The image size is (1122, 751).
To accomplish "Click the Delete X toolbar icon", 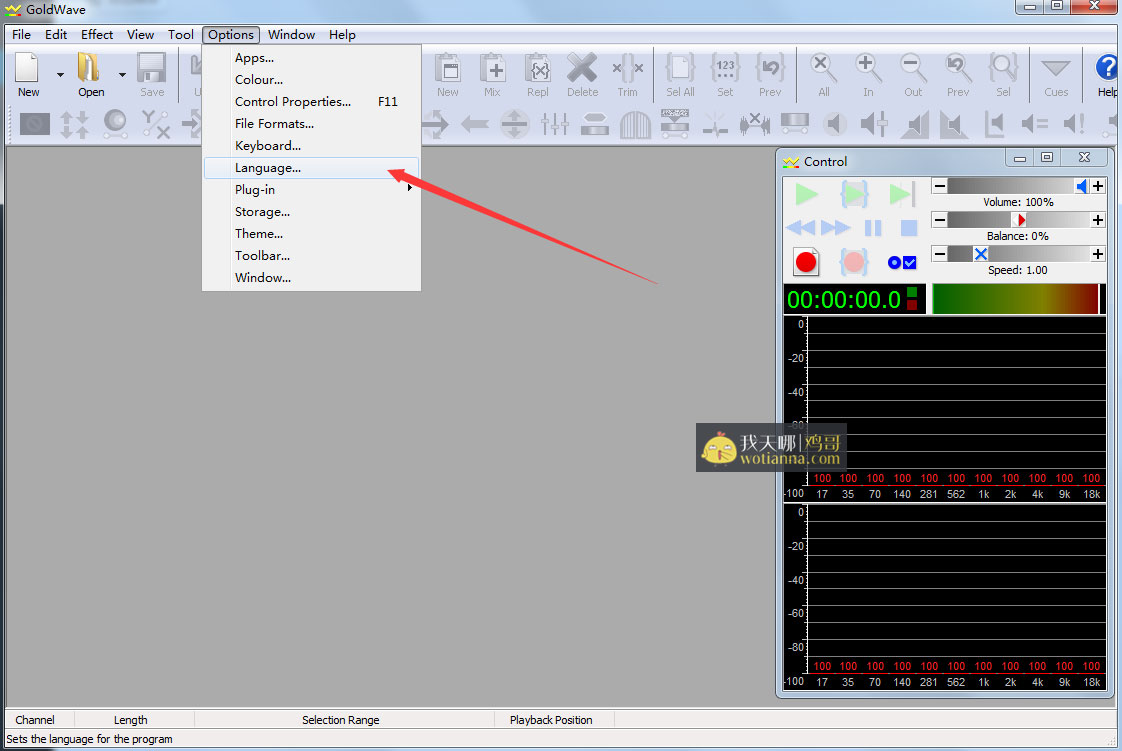I will [582, 69].
